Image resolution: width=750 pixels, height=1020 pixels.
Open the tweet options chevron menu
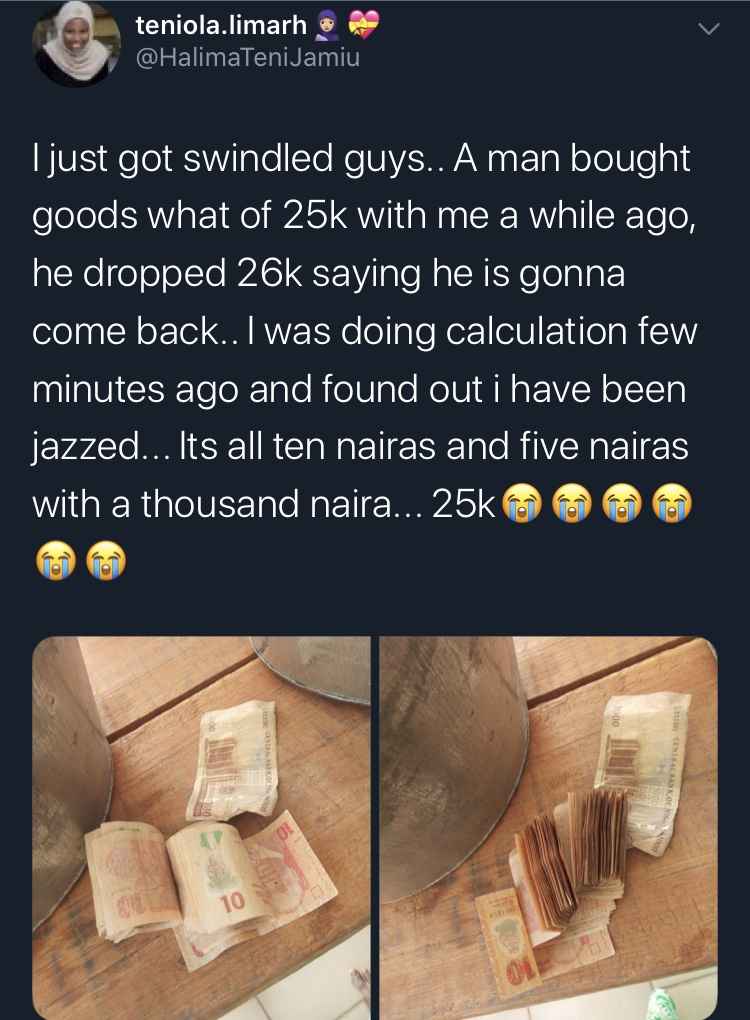coord(708,29)
